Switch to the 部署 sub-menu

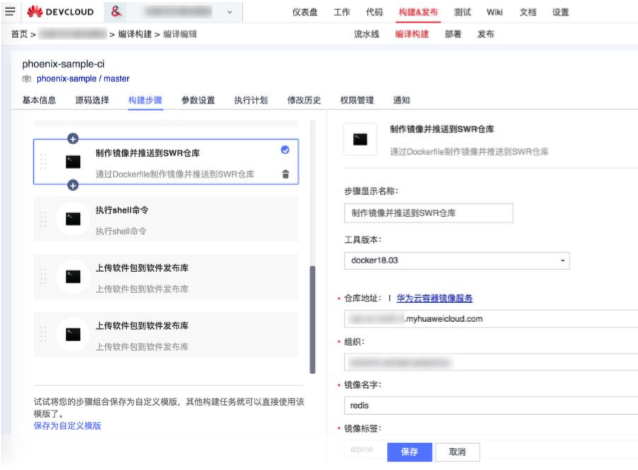[453, 34]
